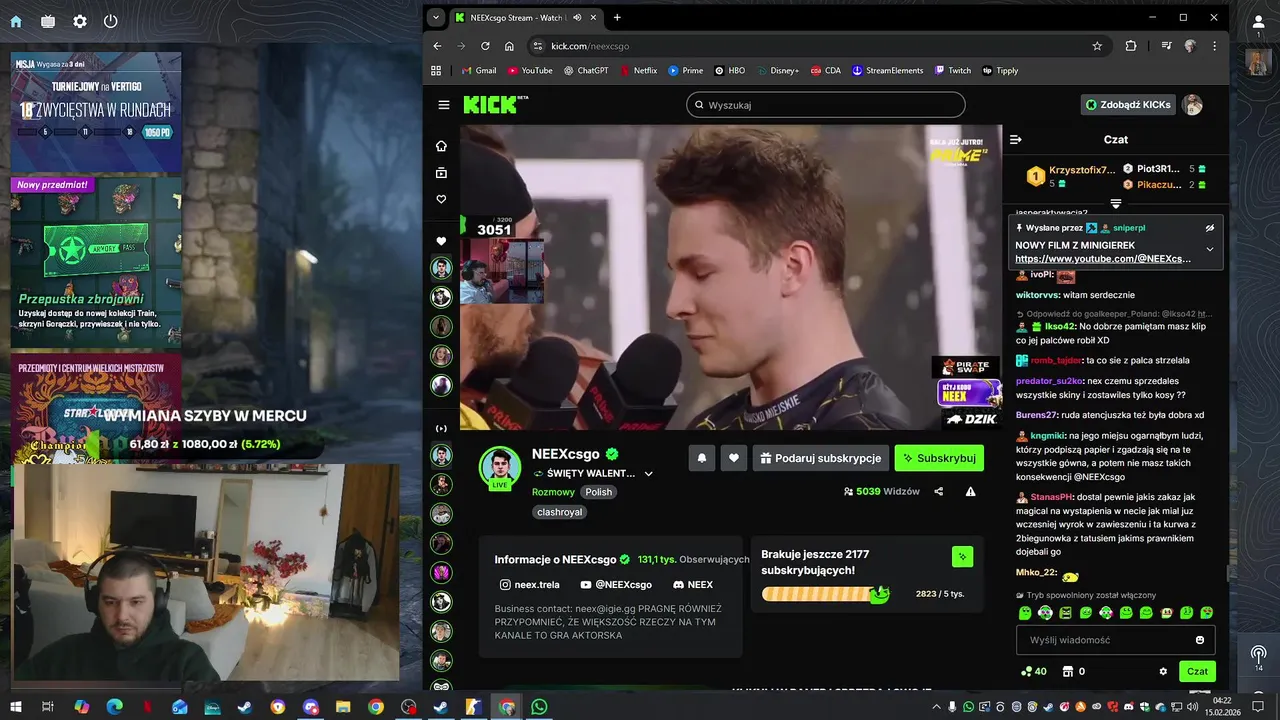Image resolution: width=1280 pixels, height=720 pixels.
Task: Click Podaruj subskrypcje button
Action: tap(820, 458)
